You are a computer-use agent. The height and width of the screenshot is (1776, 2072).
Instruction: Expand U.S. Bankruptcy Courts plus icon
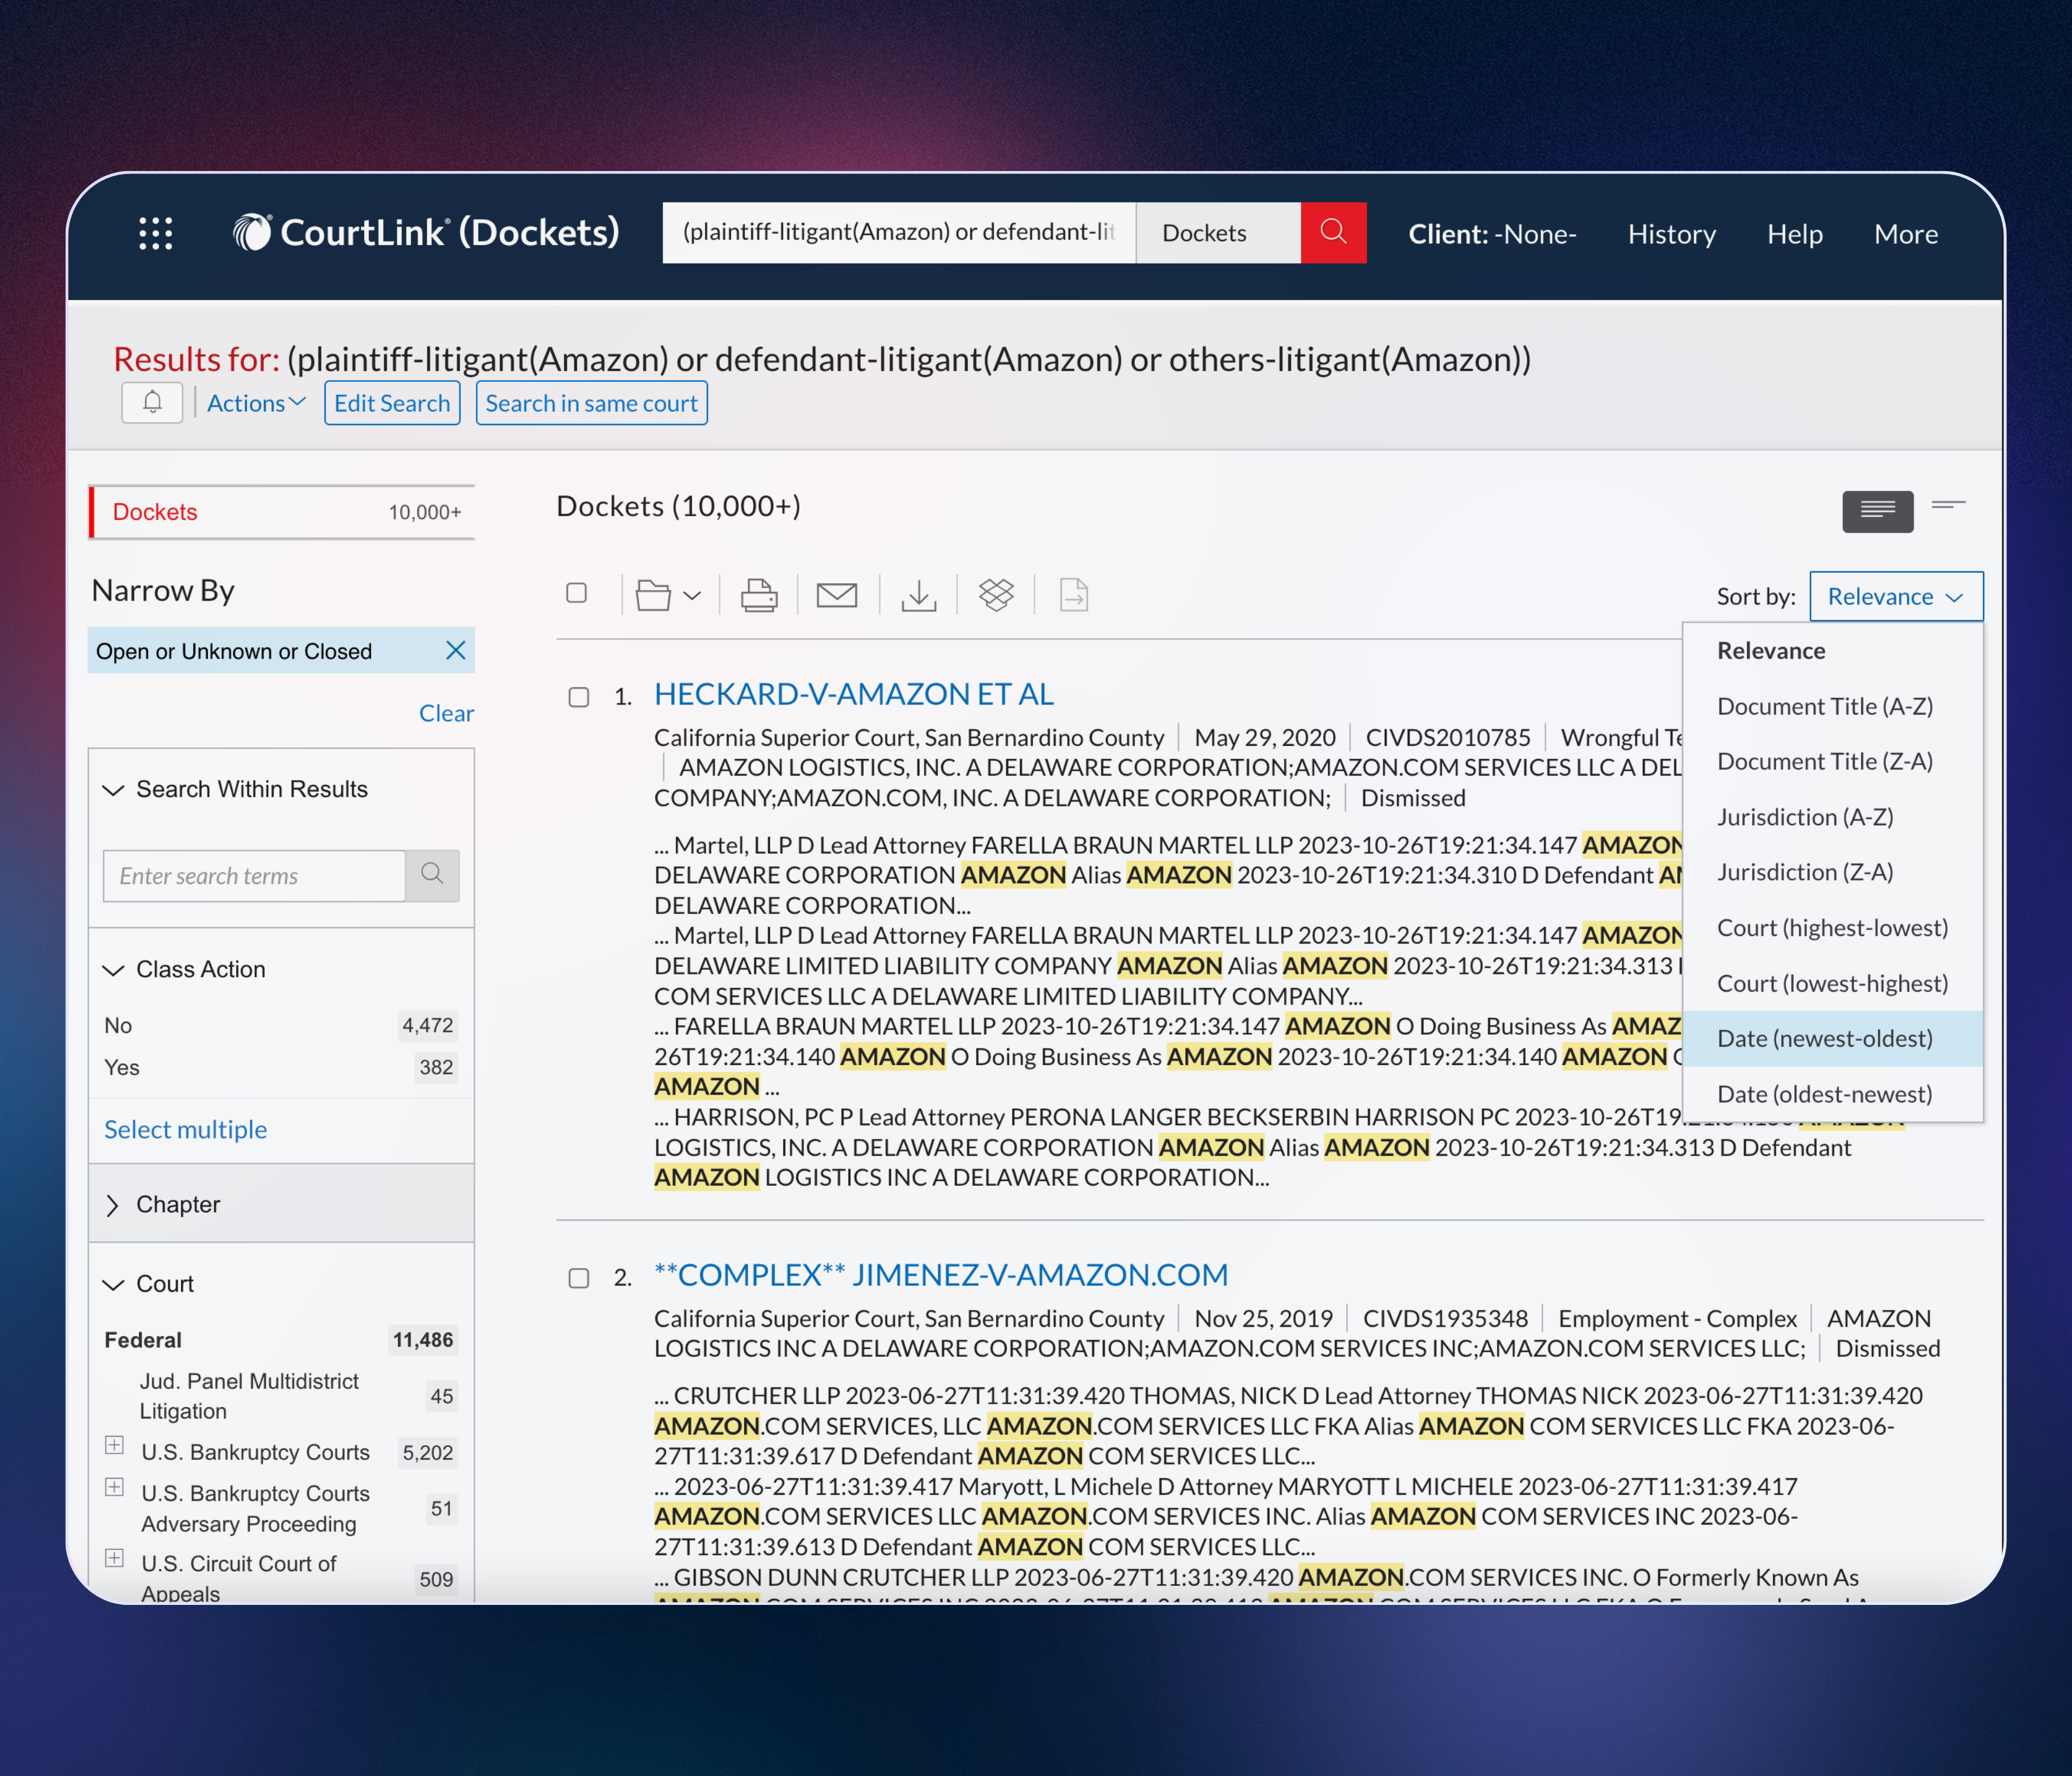[115, 1445]
